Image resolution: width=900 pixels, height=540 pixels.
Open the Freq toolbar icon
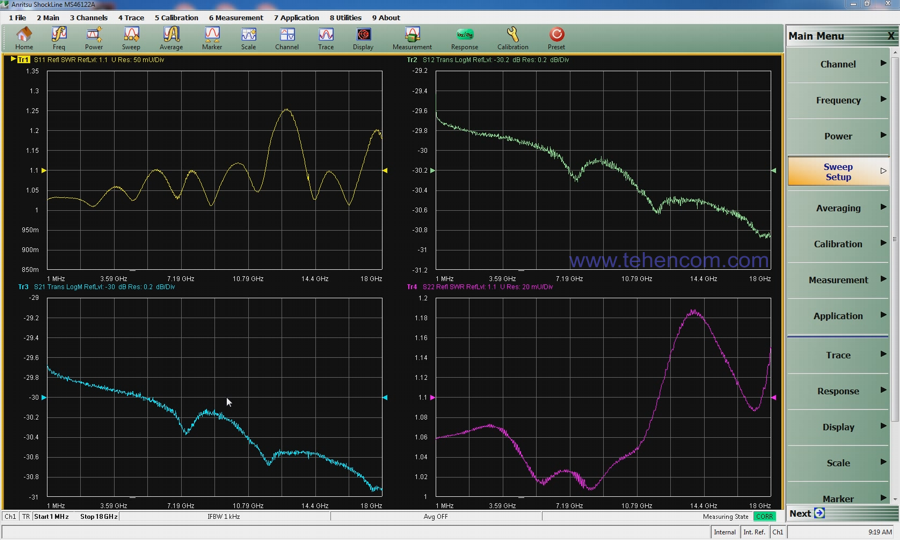(59, 38)
